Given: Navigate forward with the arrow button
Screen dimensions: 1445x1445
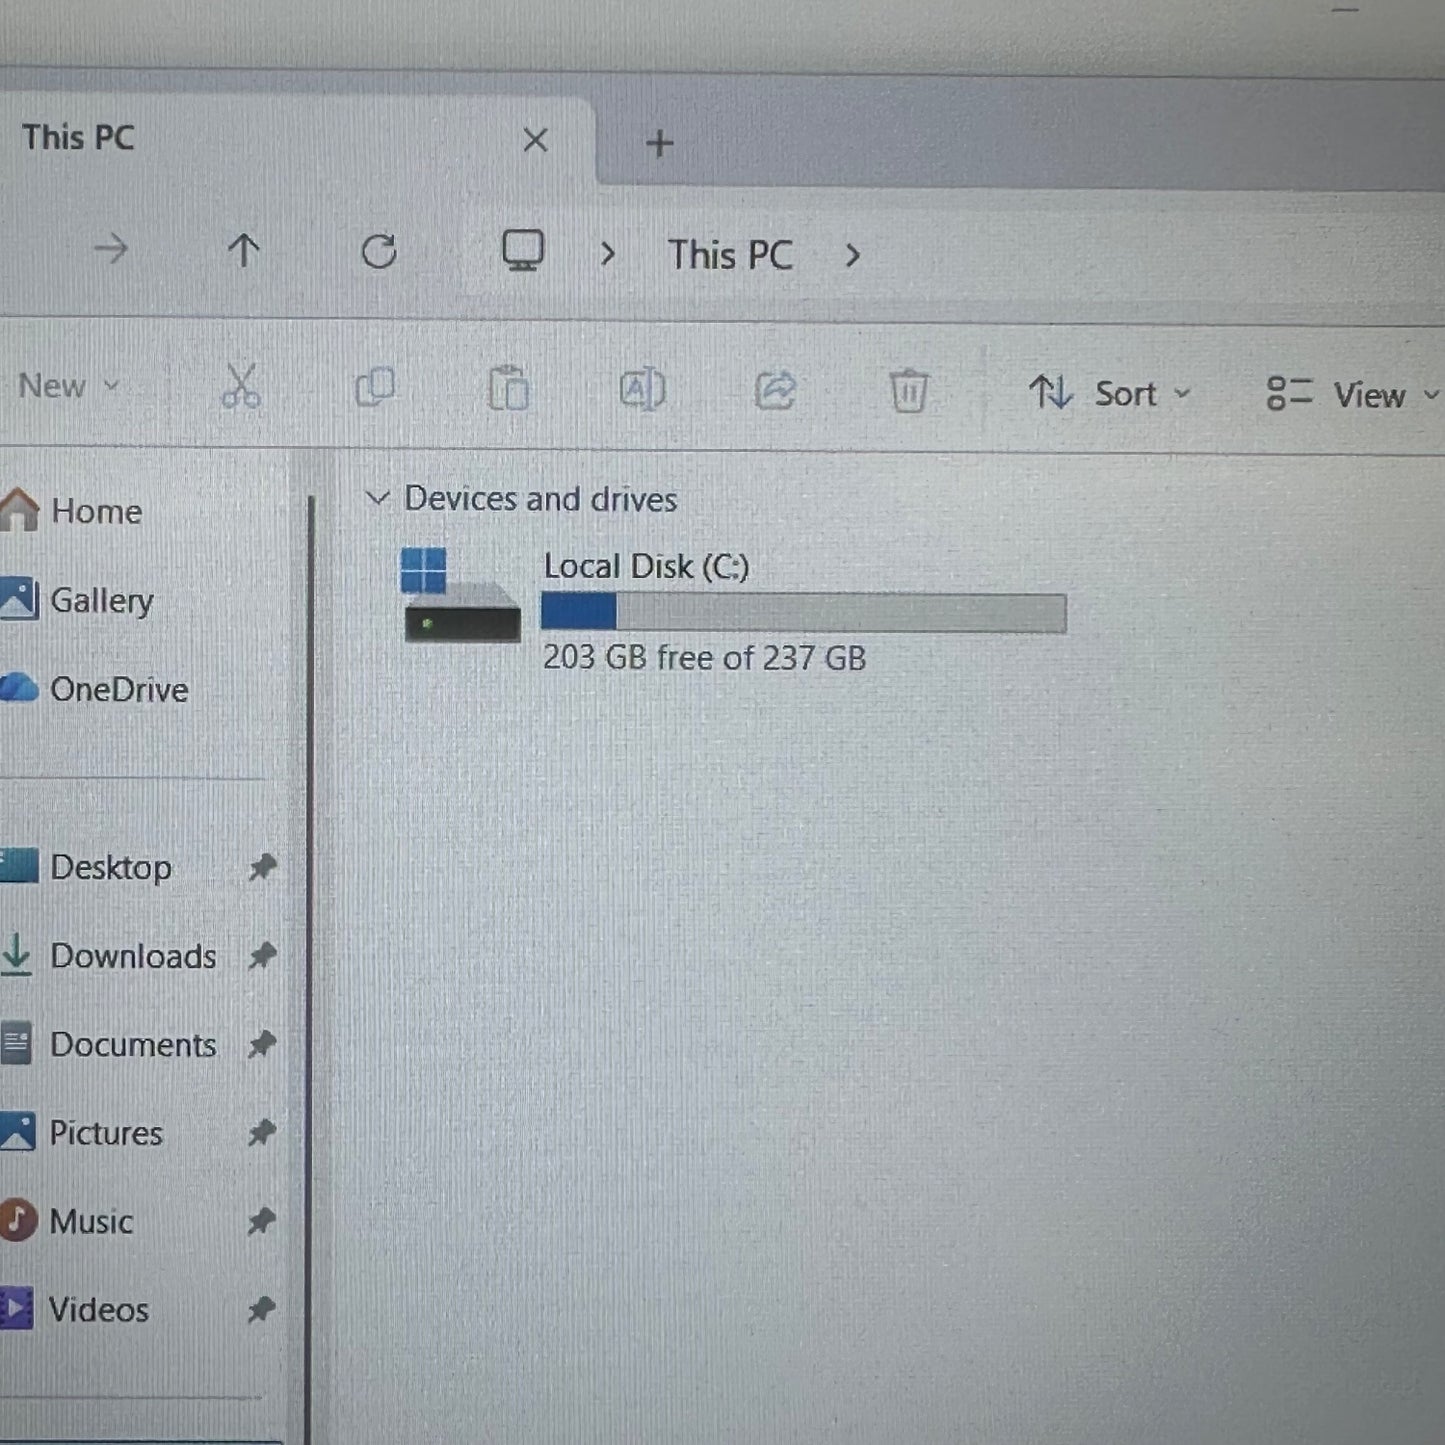Looking at the screenshot, I should point(111,249).
